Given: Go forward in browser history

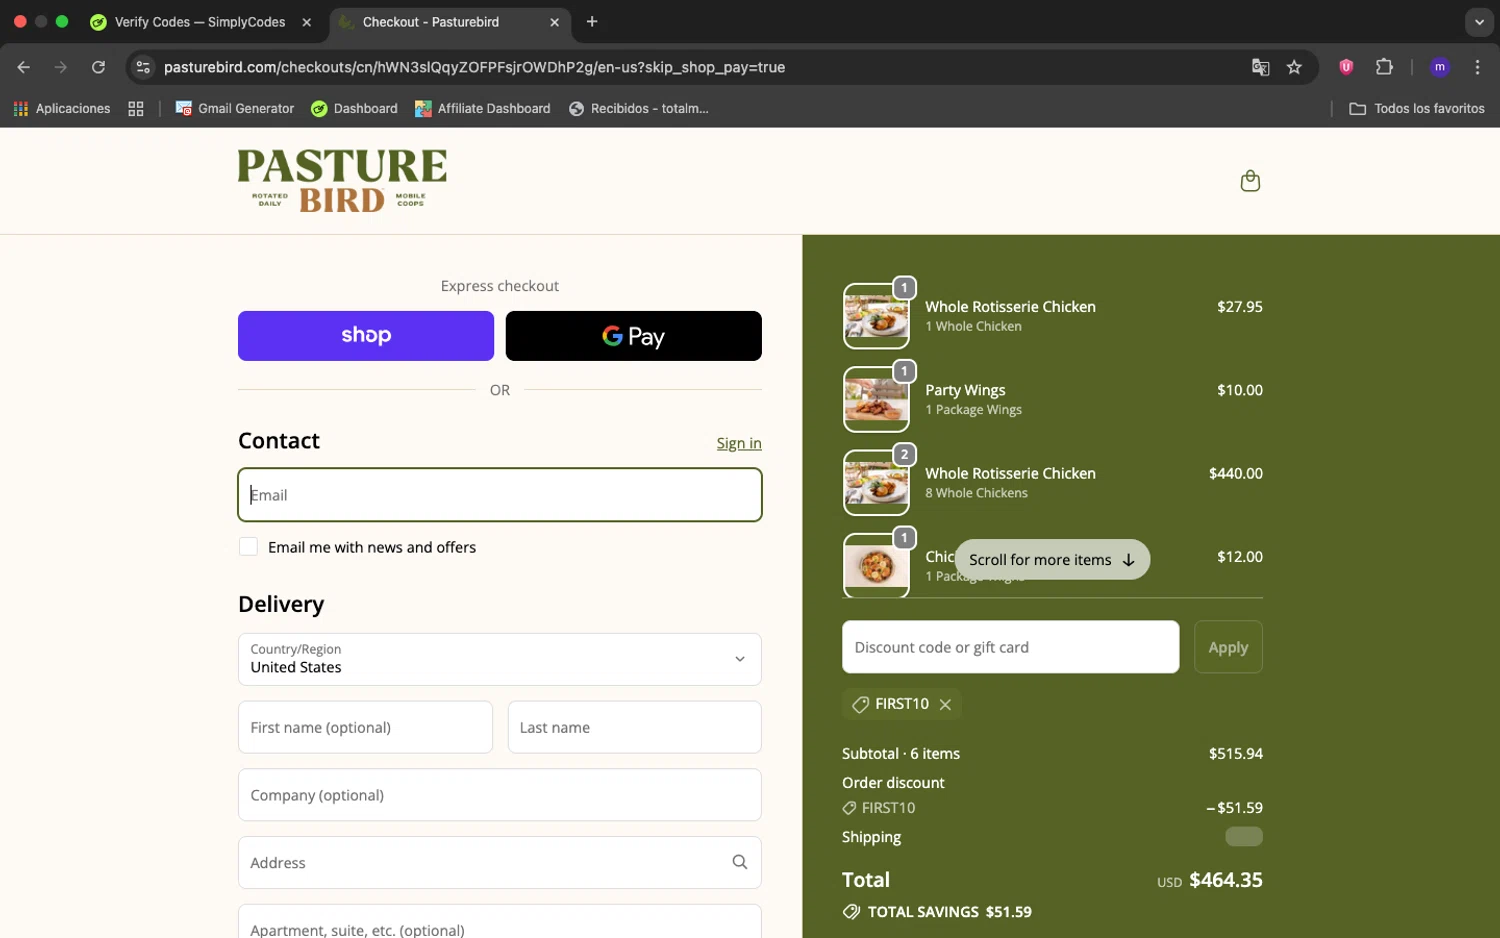Looking at the screenshot, I should point(61,67).
